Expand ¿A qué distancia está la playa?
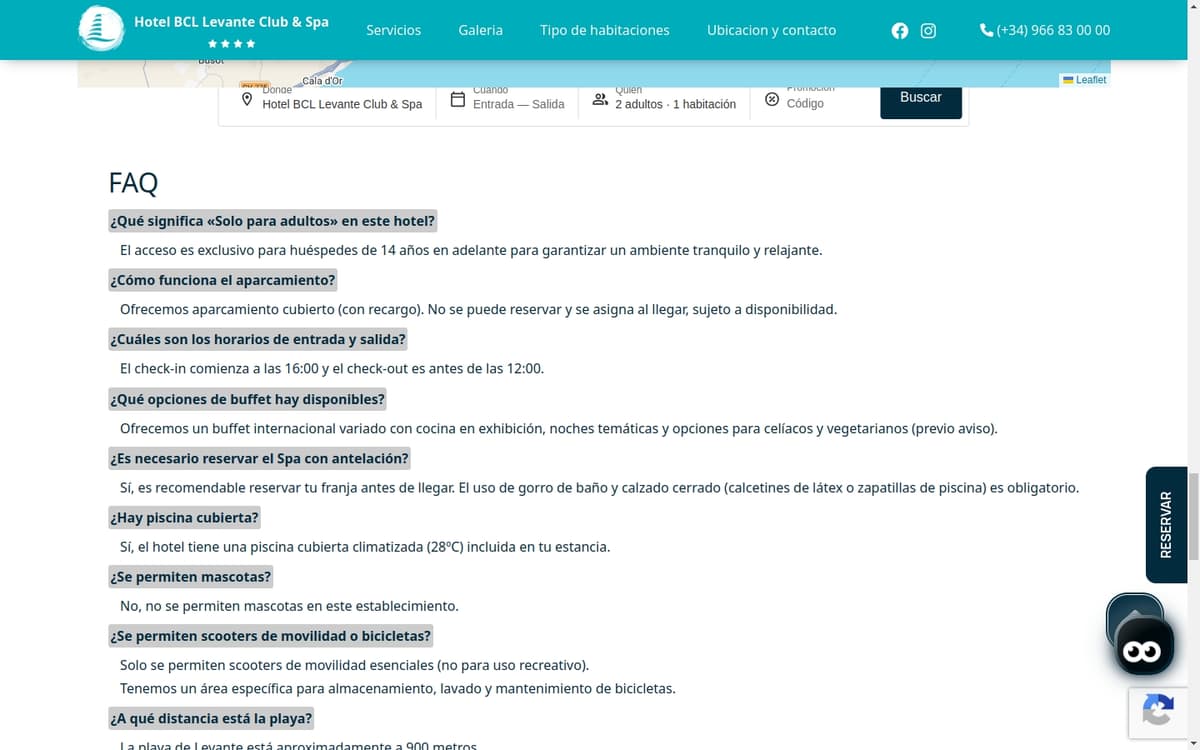1200x750 pixels. (211, 718)
